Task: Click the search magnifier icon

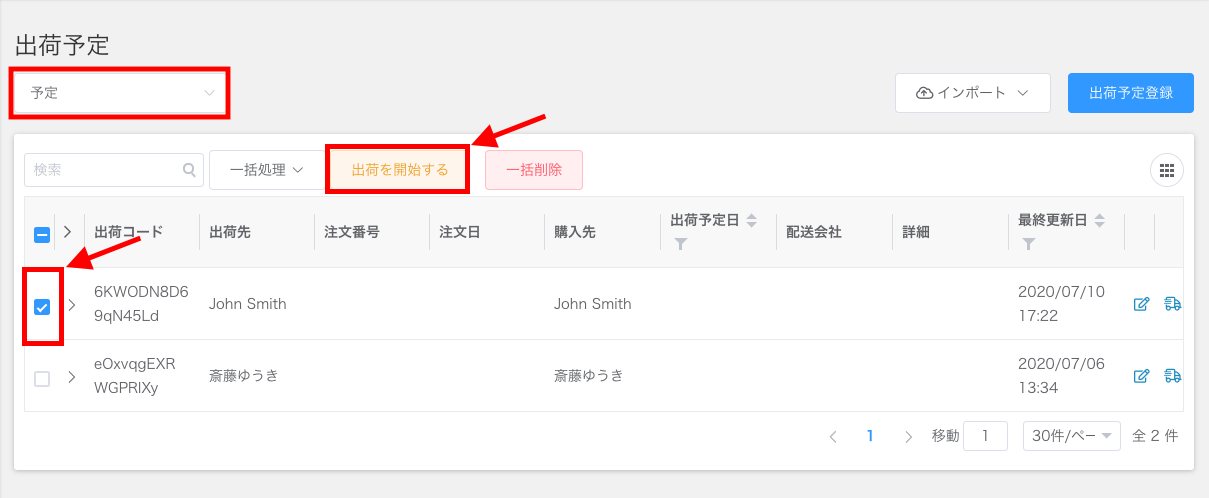Action: (189, 170)
